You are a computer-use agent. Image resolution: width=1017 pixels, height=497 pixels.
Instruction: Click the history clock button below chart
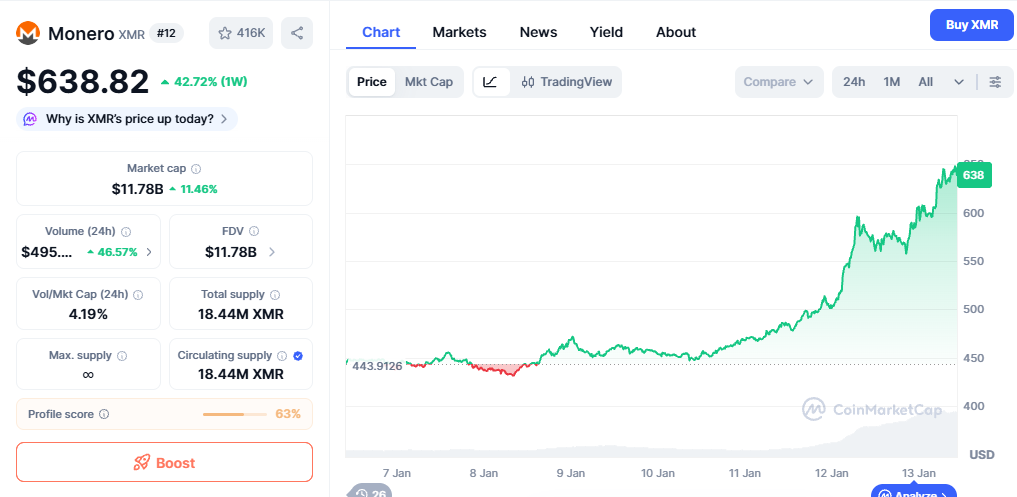pos(370,491)
